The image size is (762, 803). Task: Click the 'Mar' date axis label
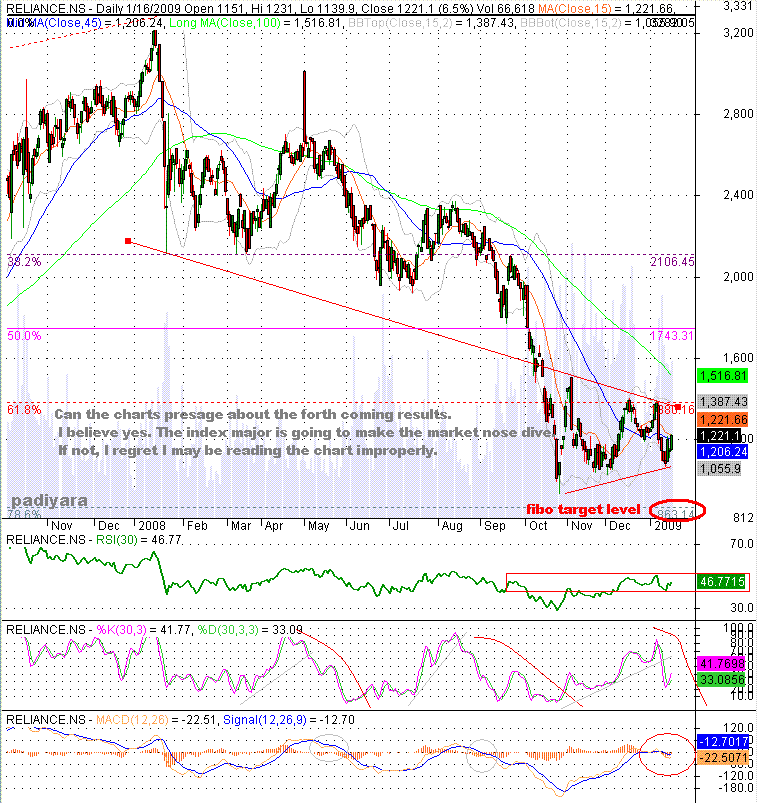click(241, 526)
